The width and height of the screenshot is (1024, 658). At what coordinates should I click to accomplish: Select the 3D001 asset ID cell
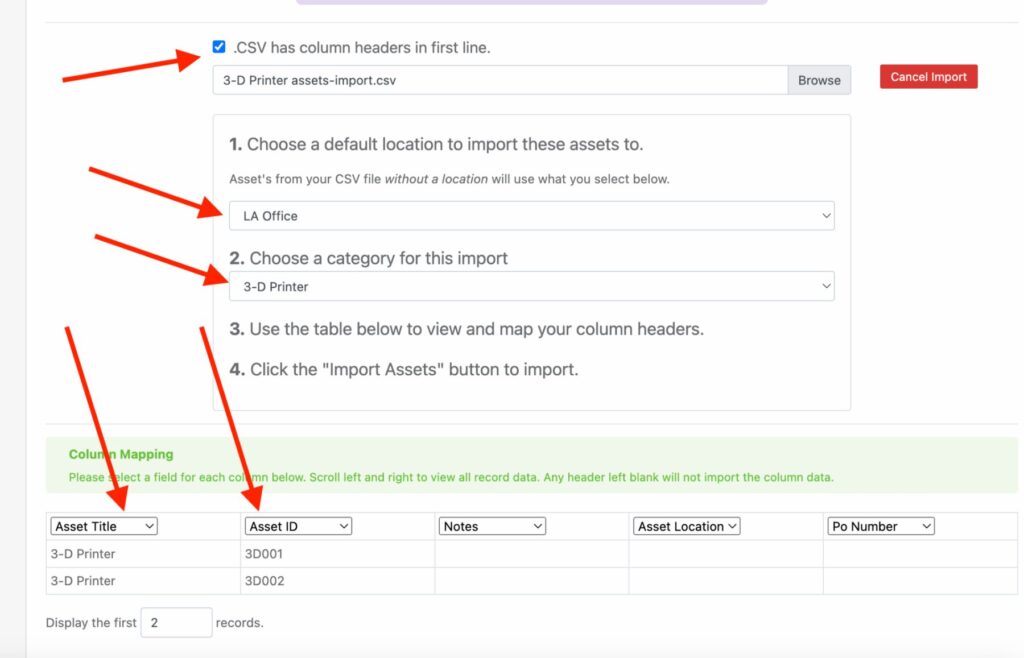tap(338, 553)
